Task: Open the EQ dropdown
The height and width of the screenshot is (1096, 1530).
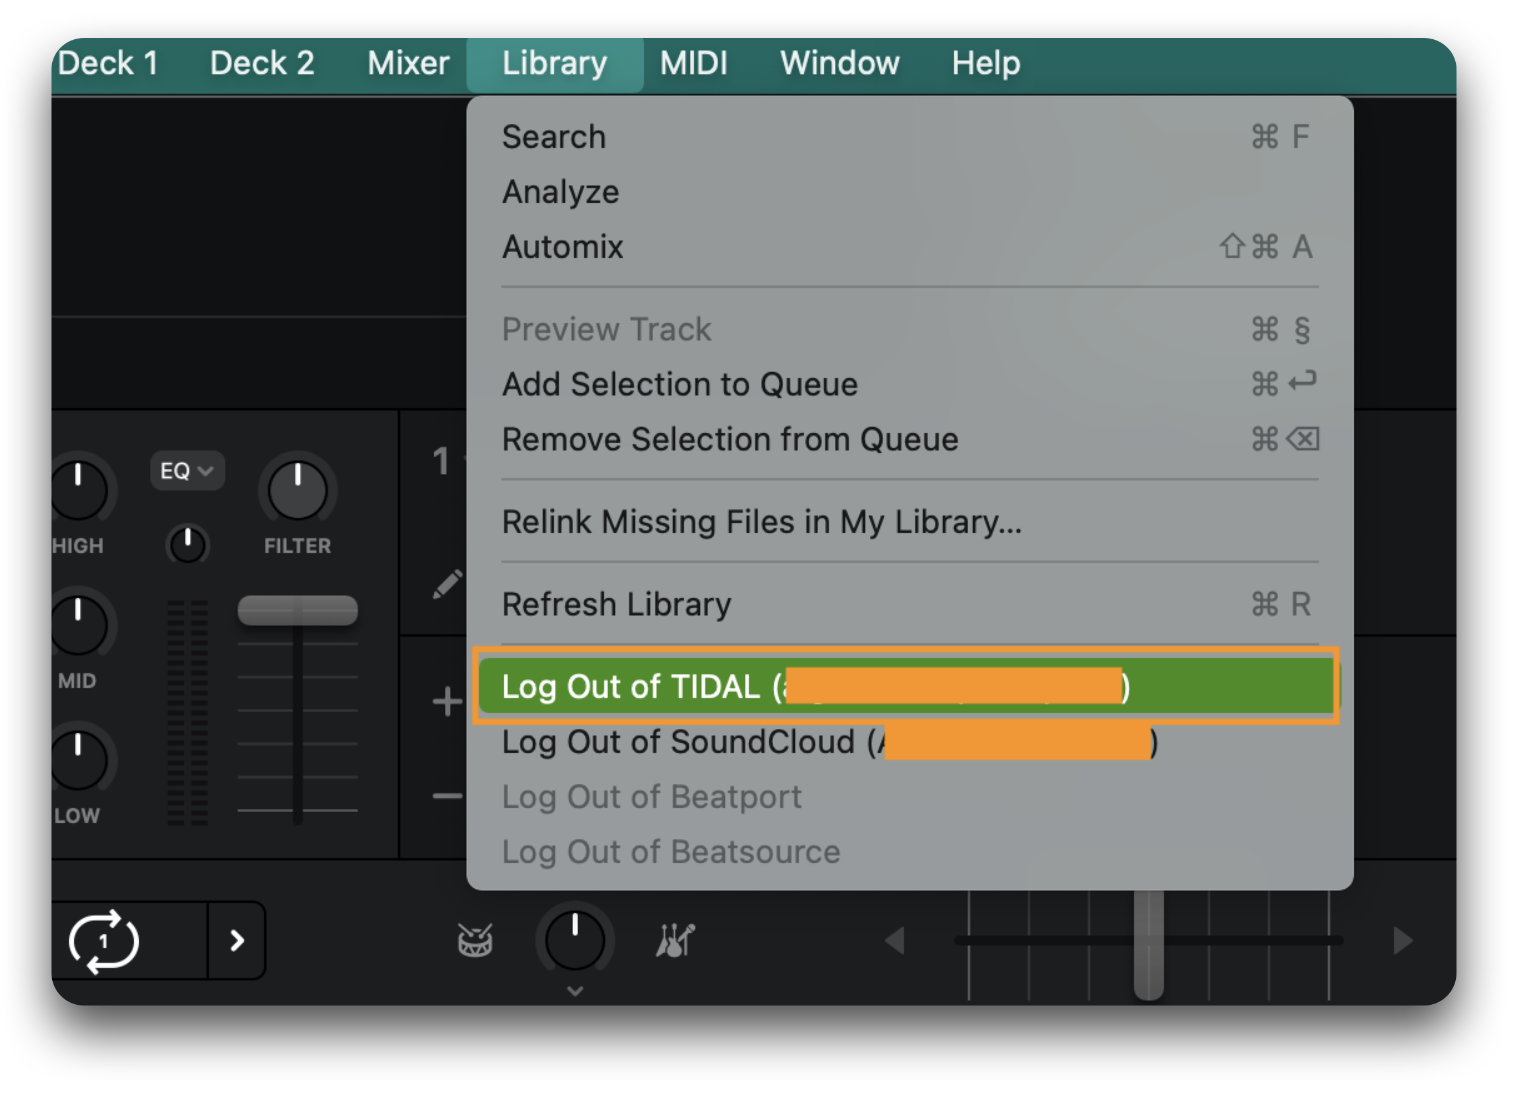Action: tap(187, 471)
